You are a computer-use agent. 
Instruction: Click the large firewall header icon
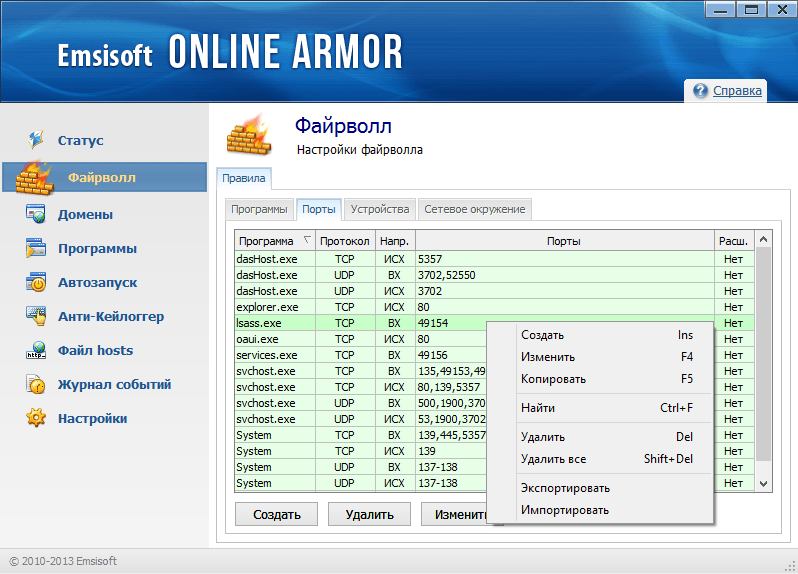249,134
